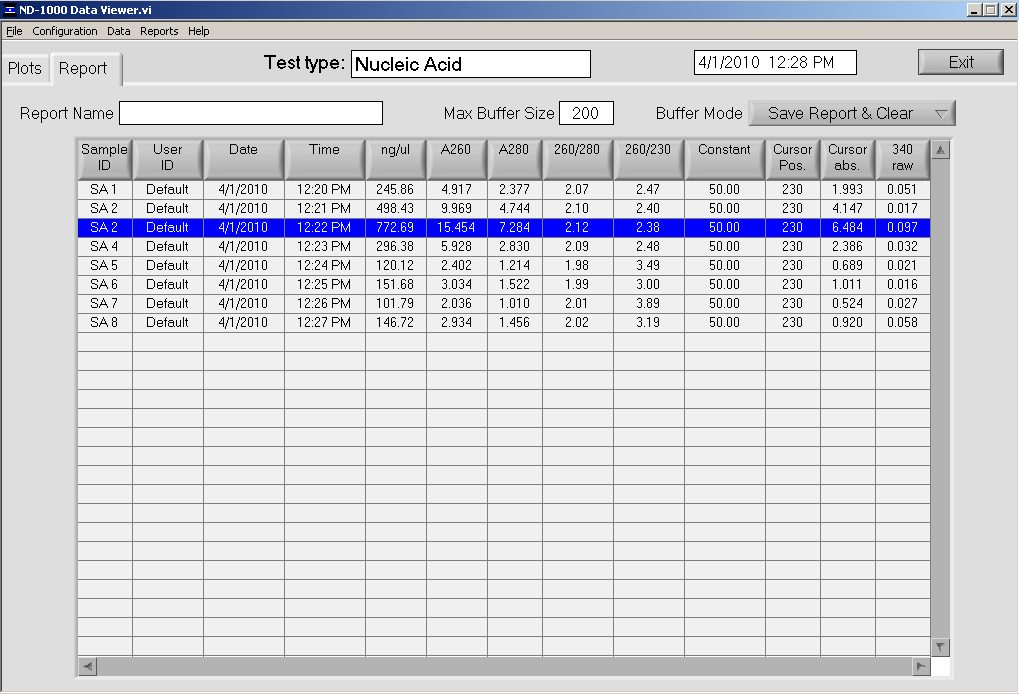Click the 260/230 value 3.89
The width and height of the screenshot is (1019, 694).
pos(648,303)
